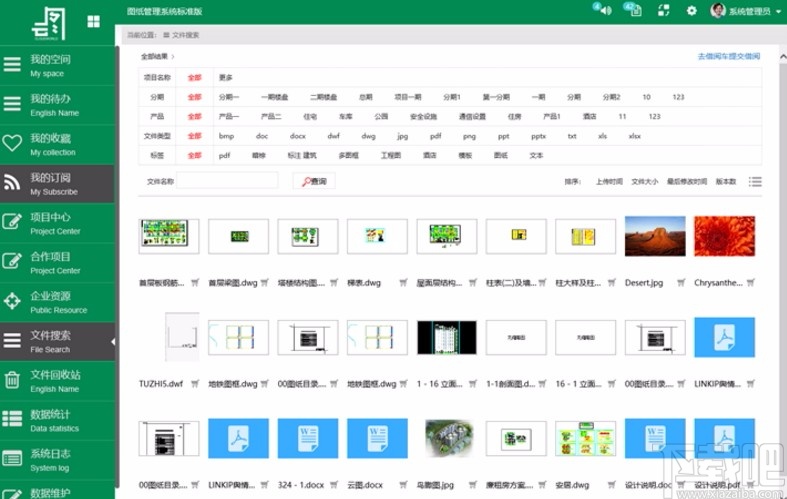Filter file type by xlsx
This screenshot has width=787, height=499.
[x=634, y=136]
